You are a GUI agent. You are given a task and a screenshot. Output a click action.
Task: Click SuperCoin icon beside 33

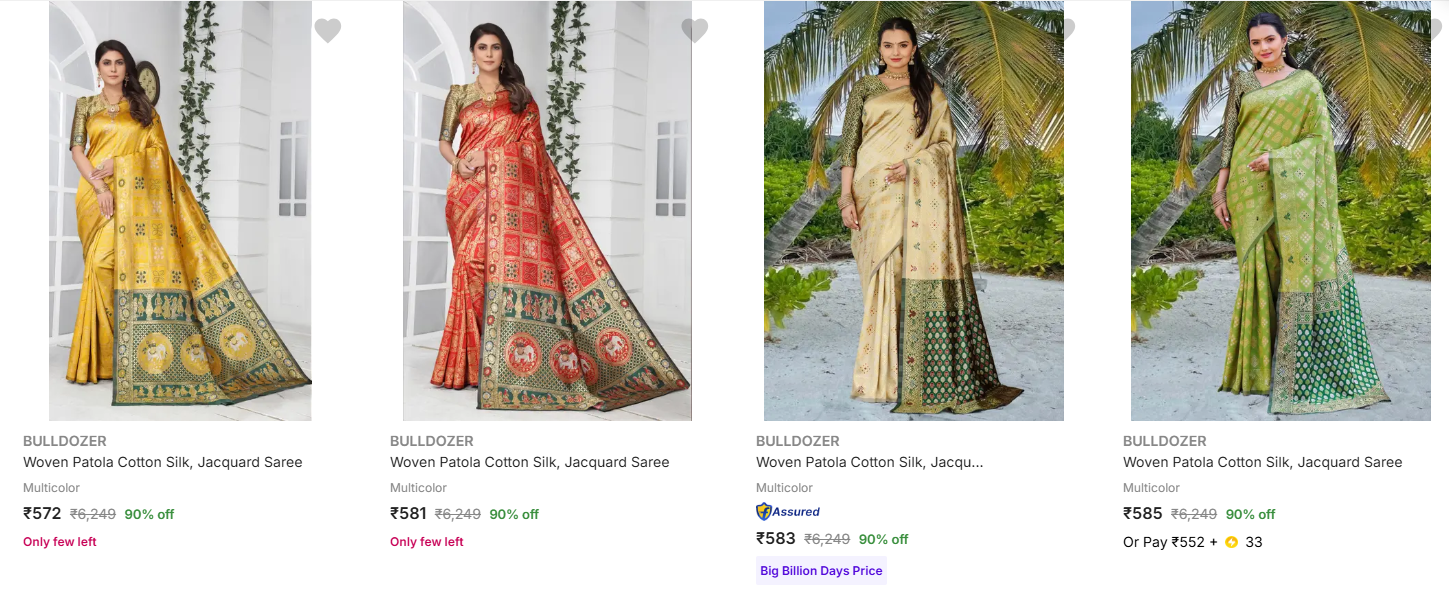[1231, 543]
